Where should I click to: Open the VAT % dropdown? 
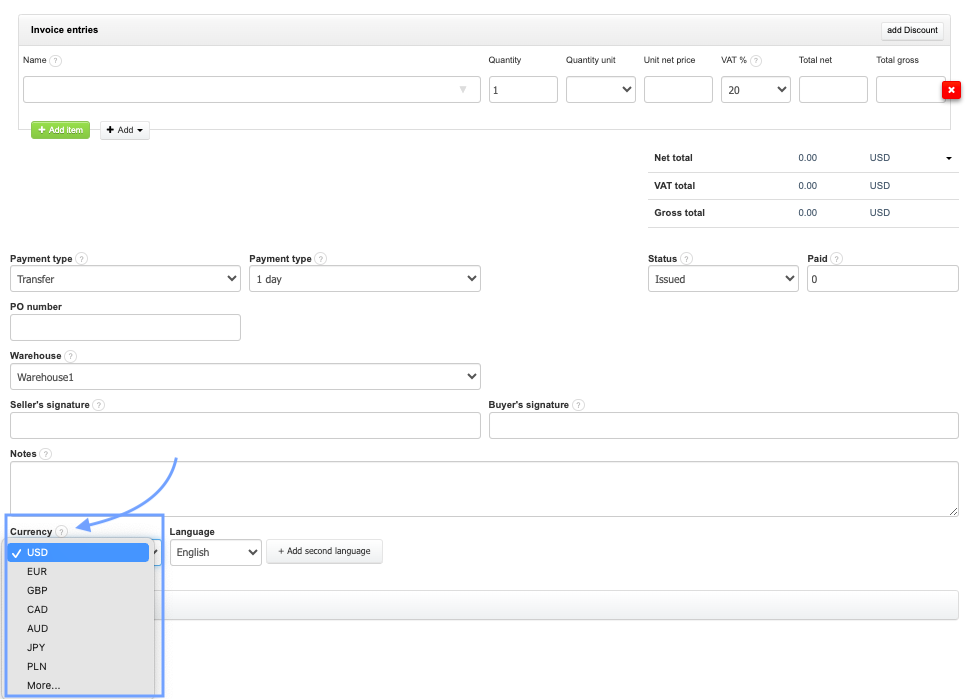click(755, 90)
